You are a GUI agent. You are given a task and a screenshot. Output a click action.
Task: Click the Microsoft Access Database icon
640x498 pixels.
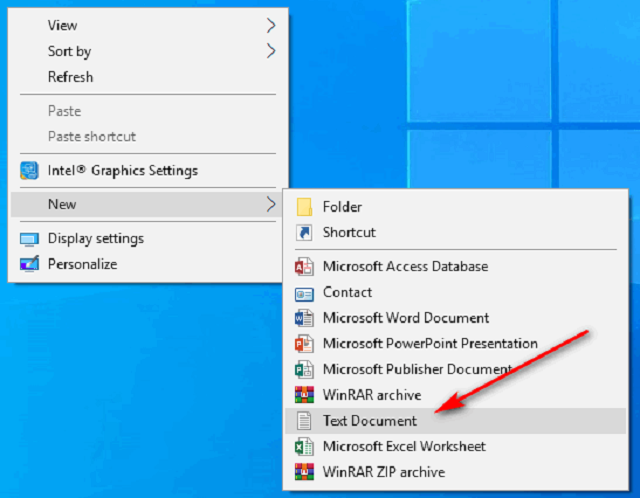(305, 267)
